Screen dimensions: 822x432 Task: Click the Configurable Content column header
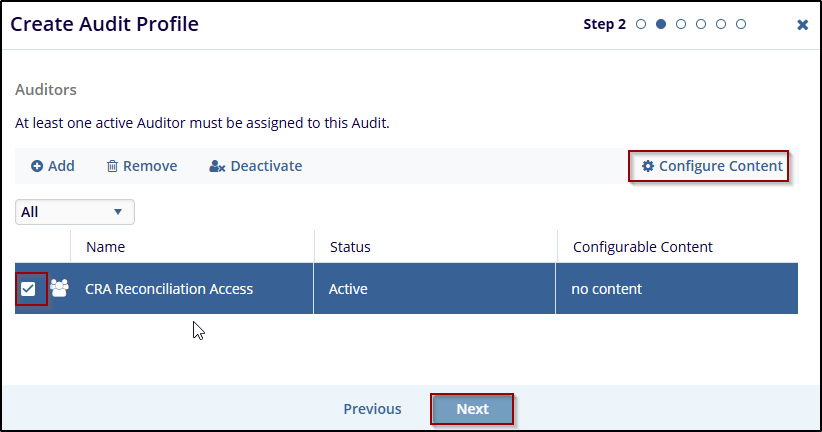pyautogui.click(x=642, y=247)
